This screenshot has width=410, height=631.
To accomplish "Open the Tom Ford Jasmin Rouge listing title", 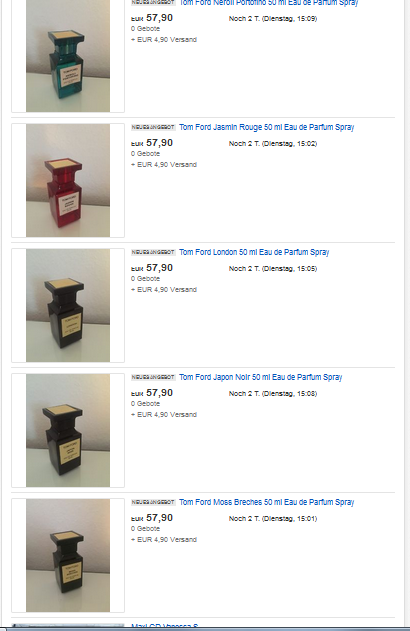I will (x=266, y=127).
